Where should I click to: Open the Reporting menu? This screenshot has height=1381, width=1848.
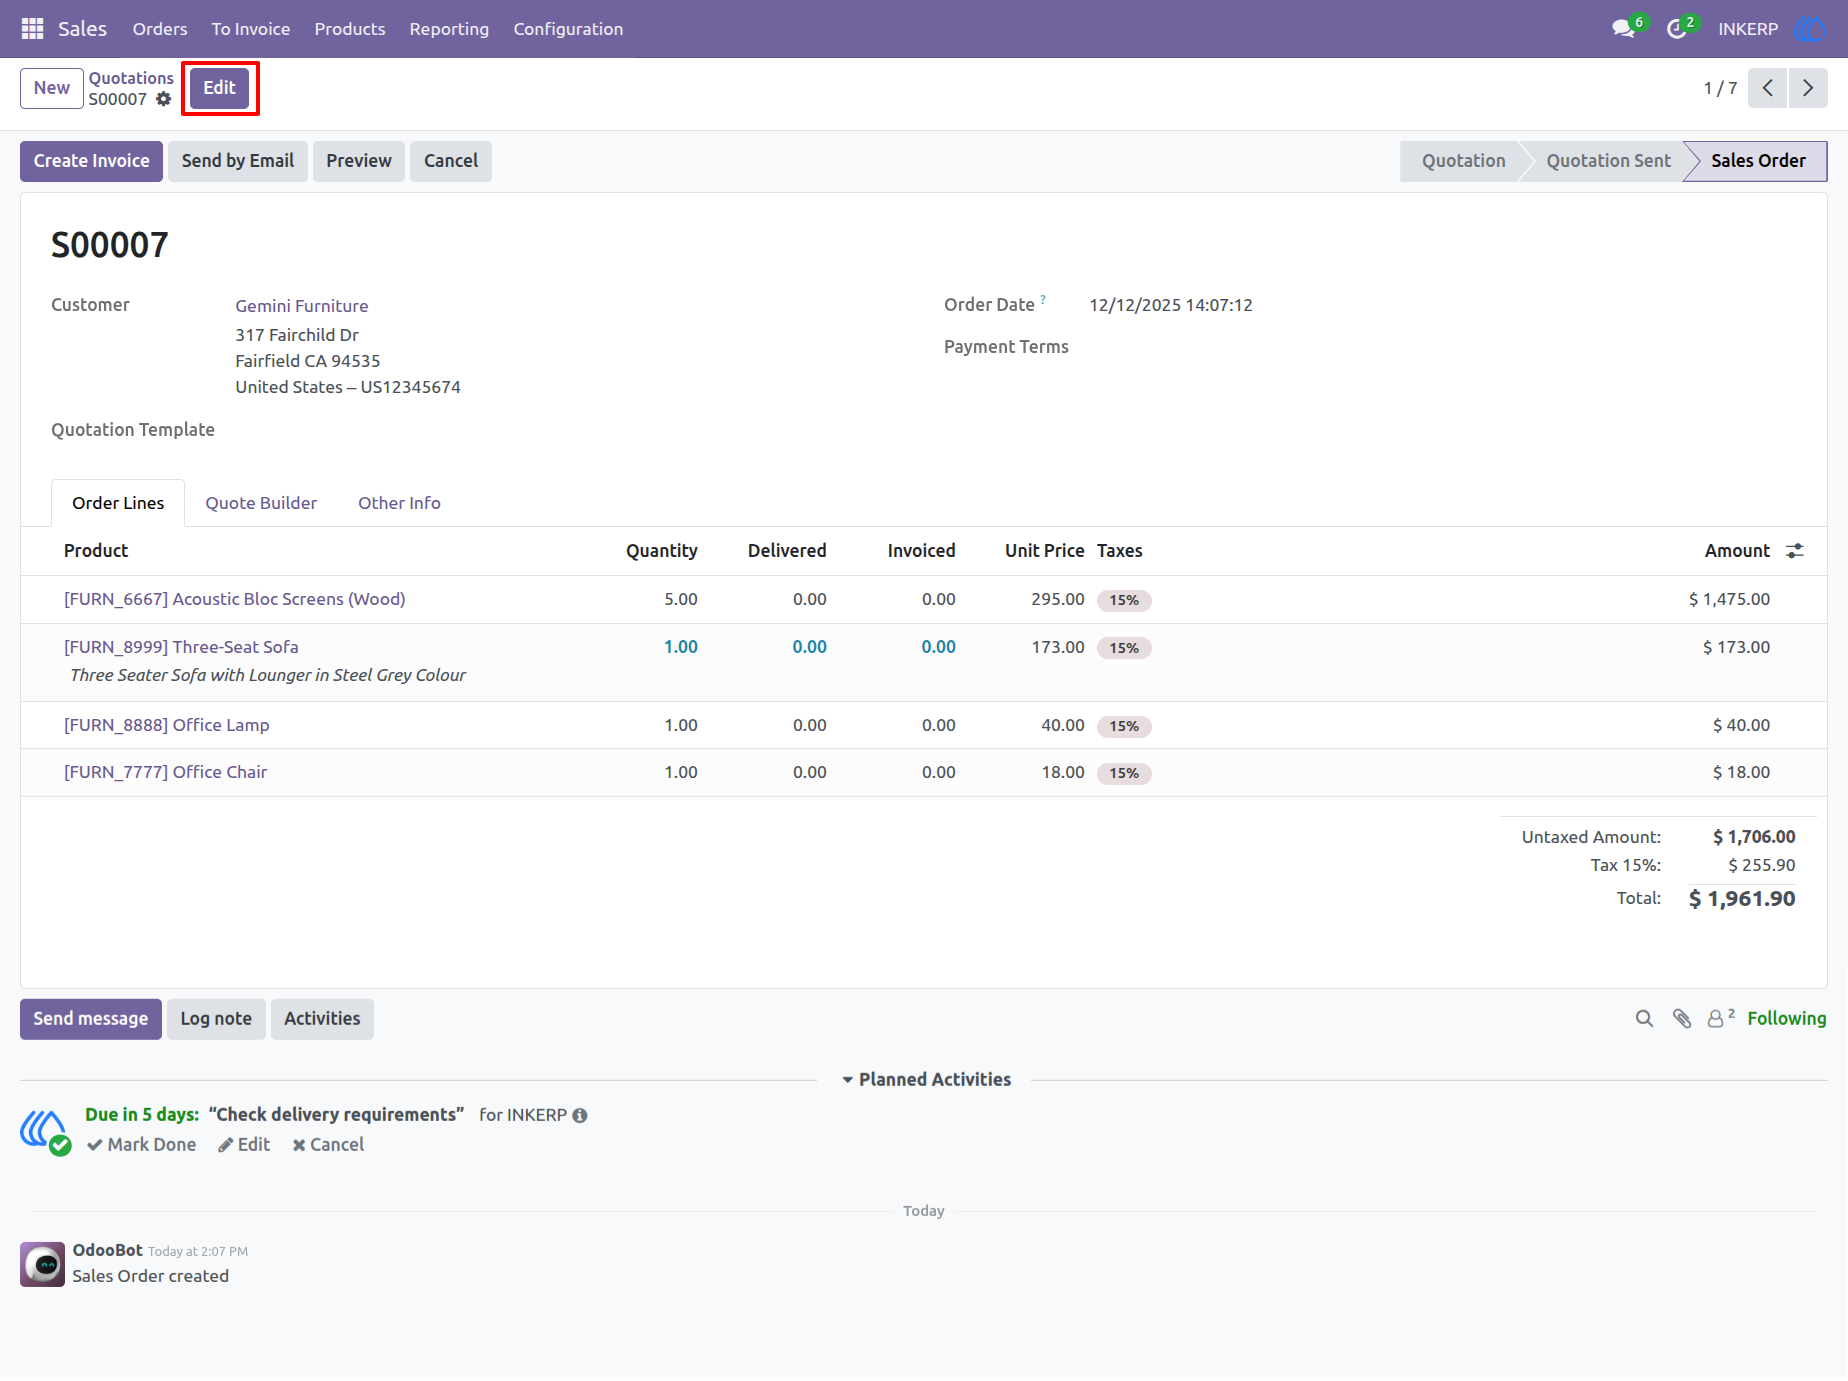tap(449, 29)
